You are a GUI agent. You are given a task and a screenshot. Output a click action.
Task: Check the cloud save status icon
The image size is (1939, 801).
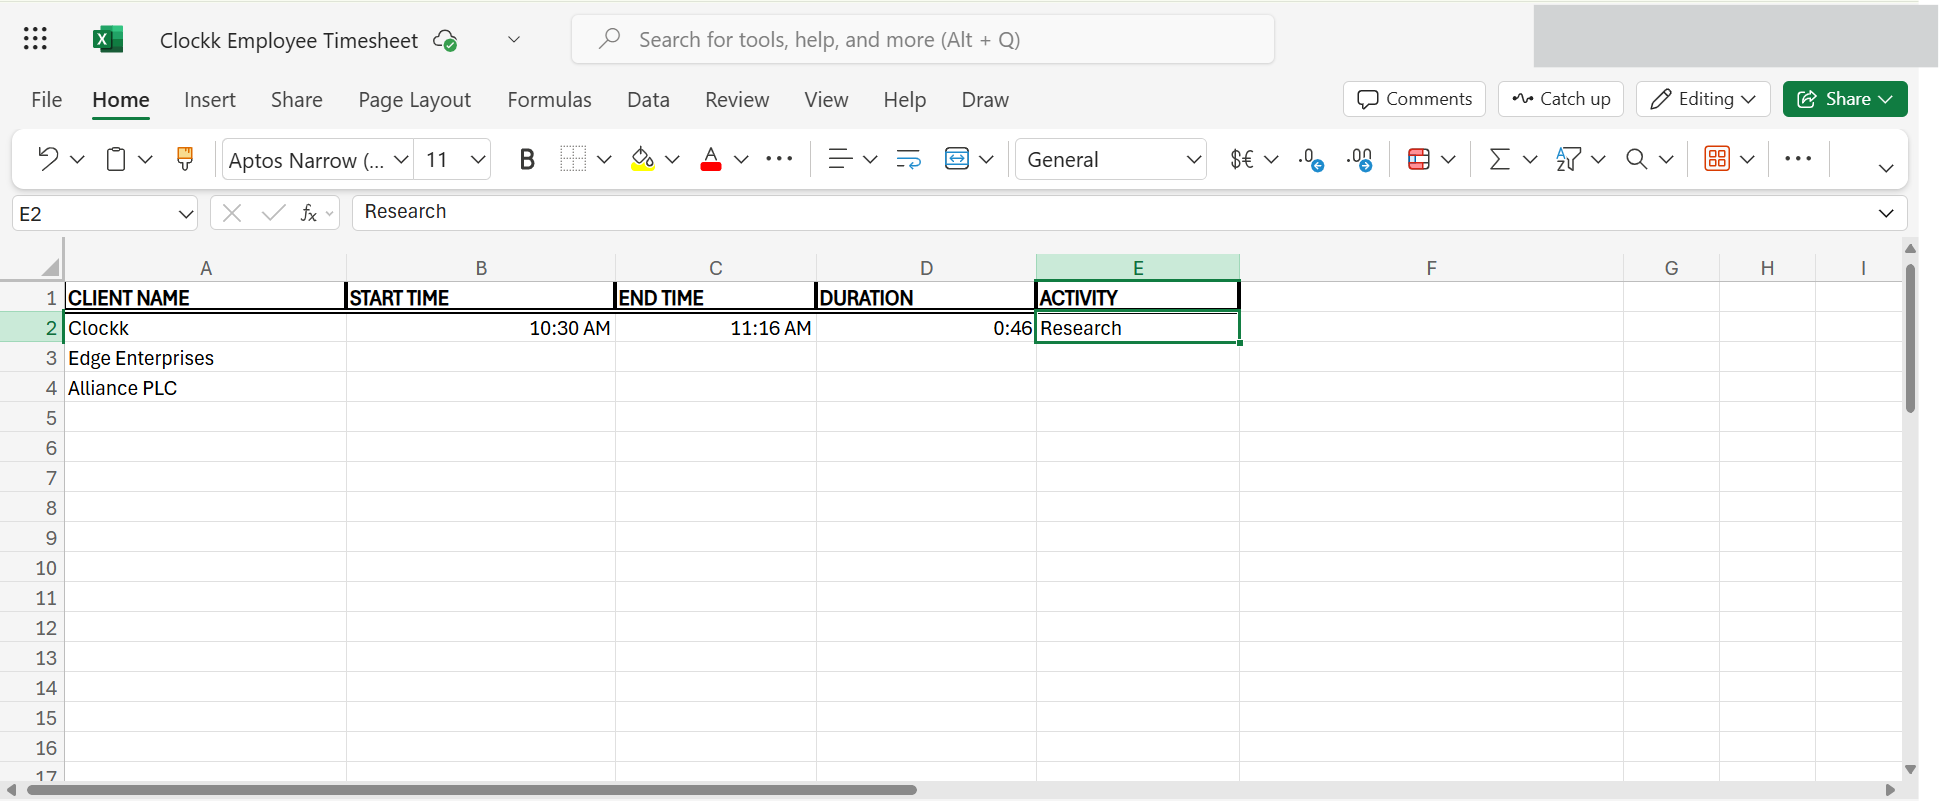point(445,40)
